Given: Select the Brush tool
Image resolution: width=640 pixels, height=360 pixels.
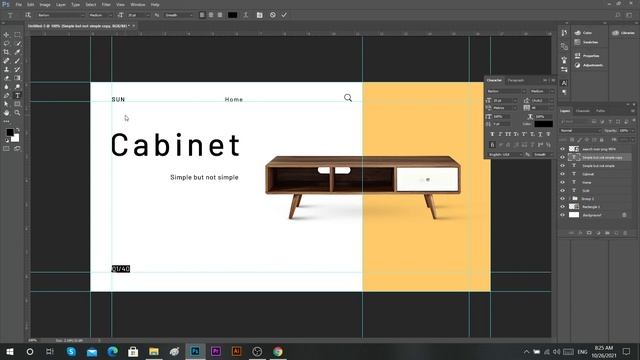Looking at the screenshot, I should point(17,61).
